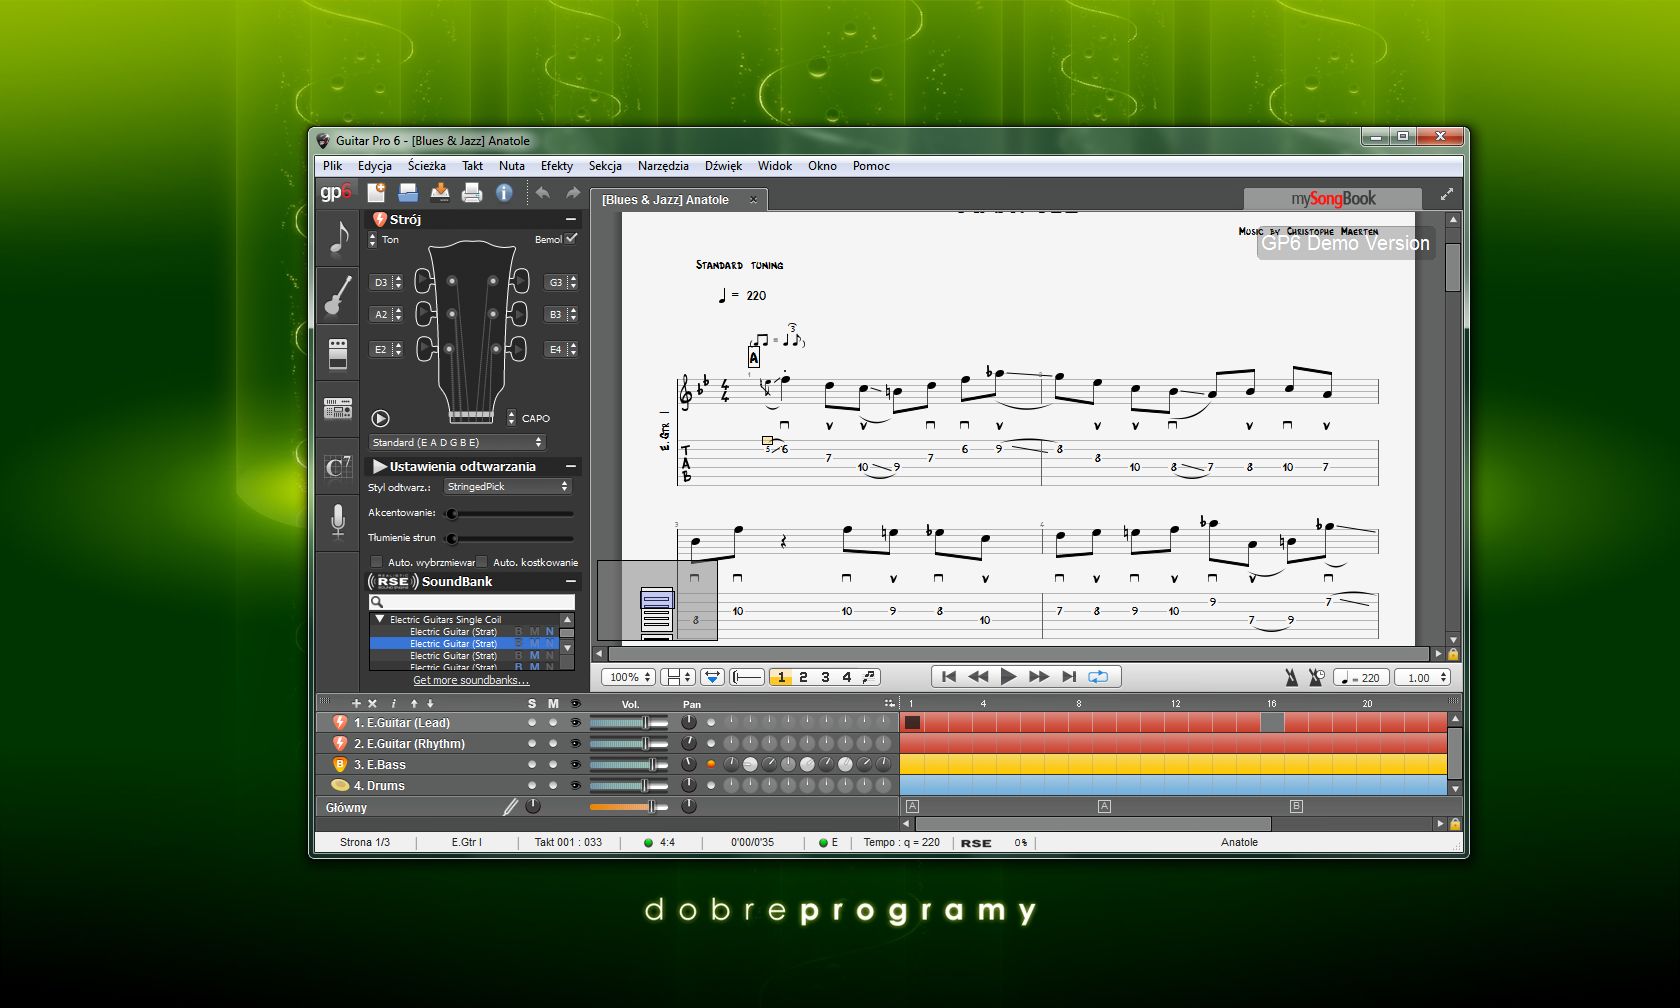This screenshot has height=1008, width=1680.
Task: Click the Get more soundbanks link
Action: click(471, 680)
